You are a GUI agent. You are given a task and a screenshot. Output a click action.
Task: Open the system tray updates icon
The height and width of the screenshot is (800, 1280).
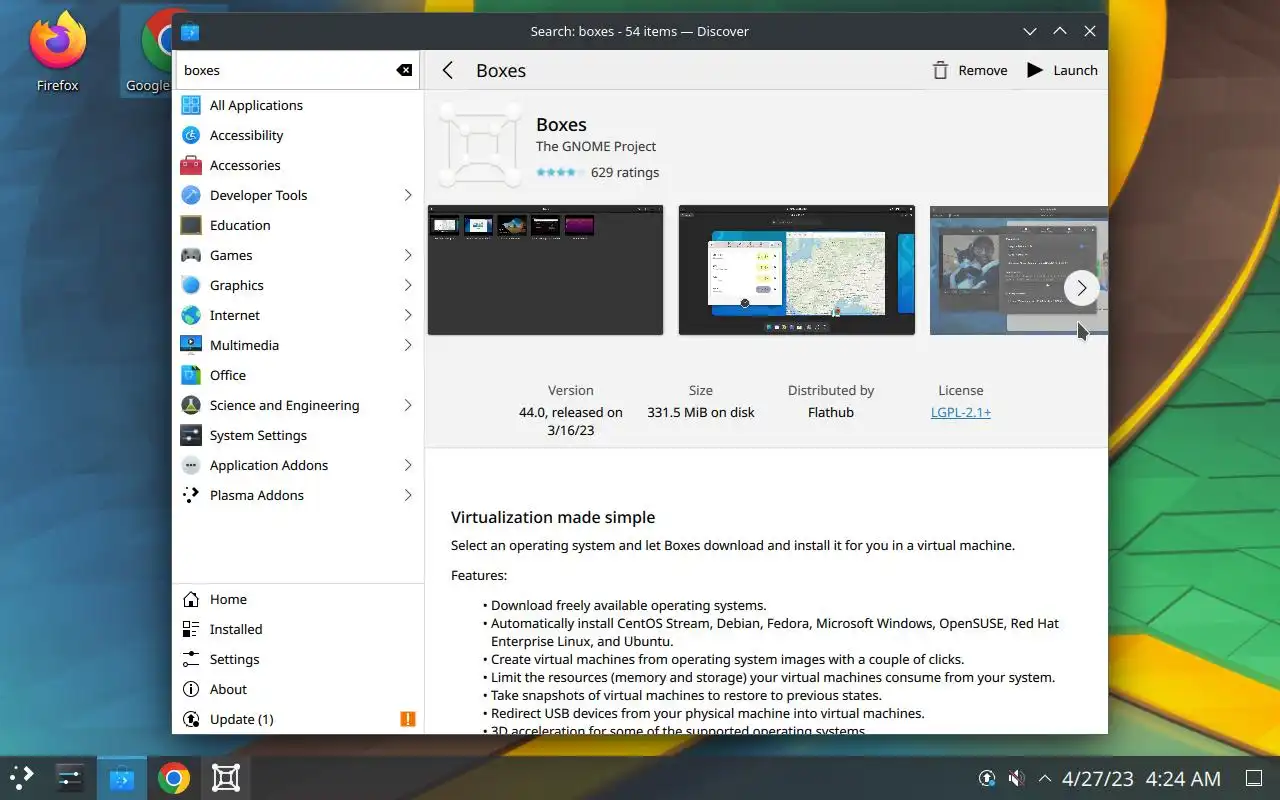(x=987, y=778)
